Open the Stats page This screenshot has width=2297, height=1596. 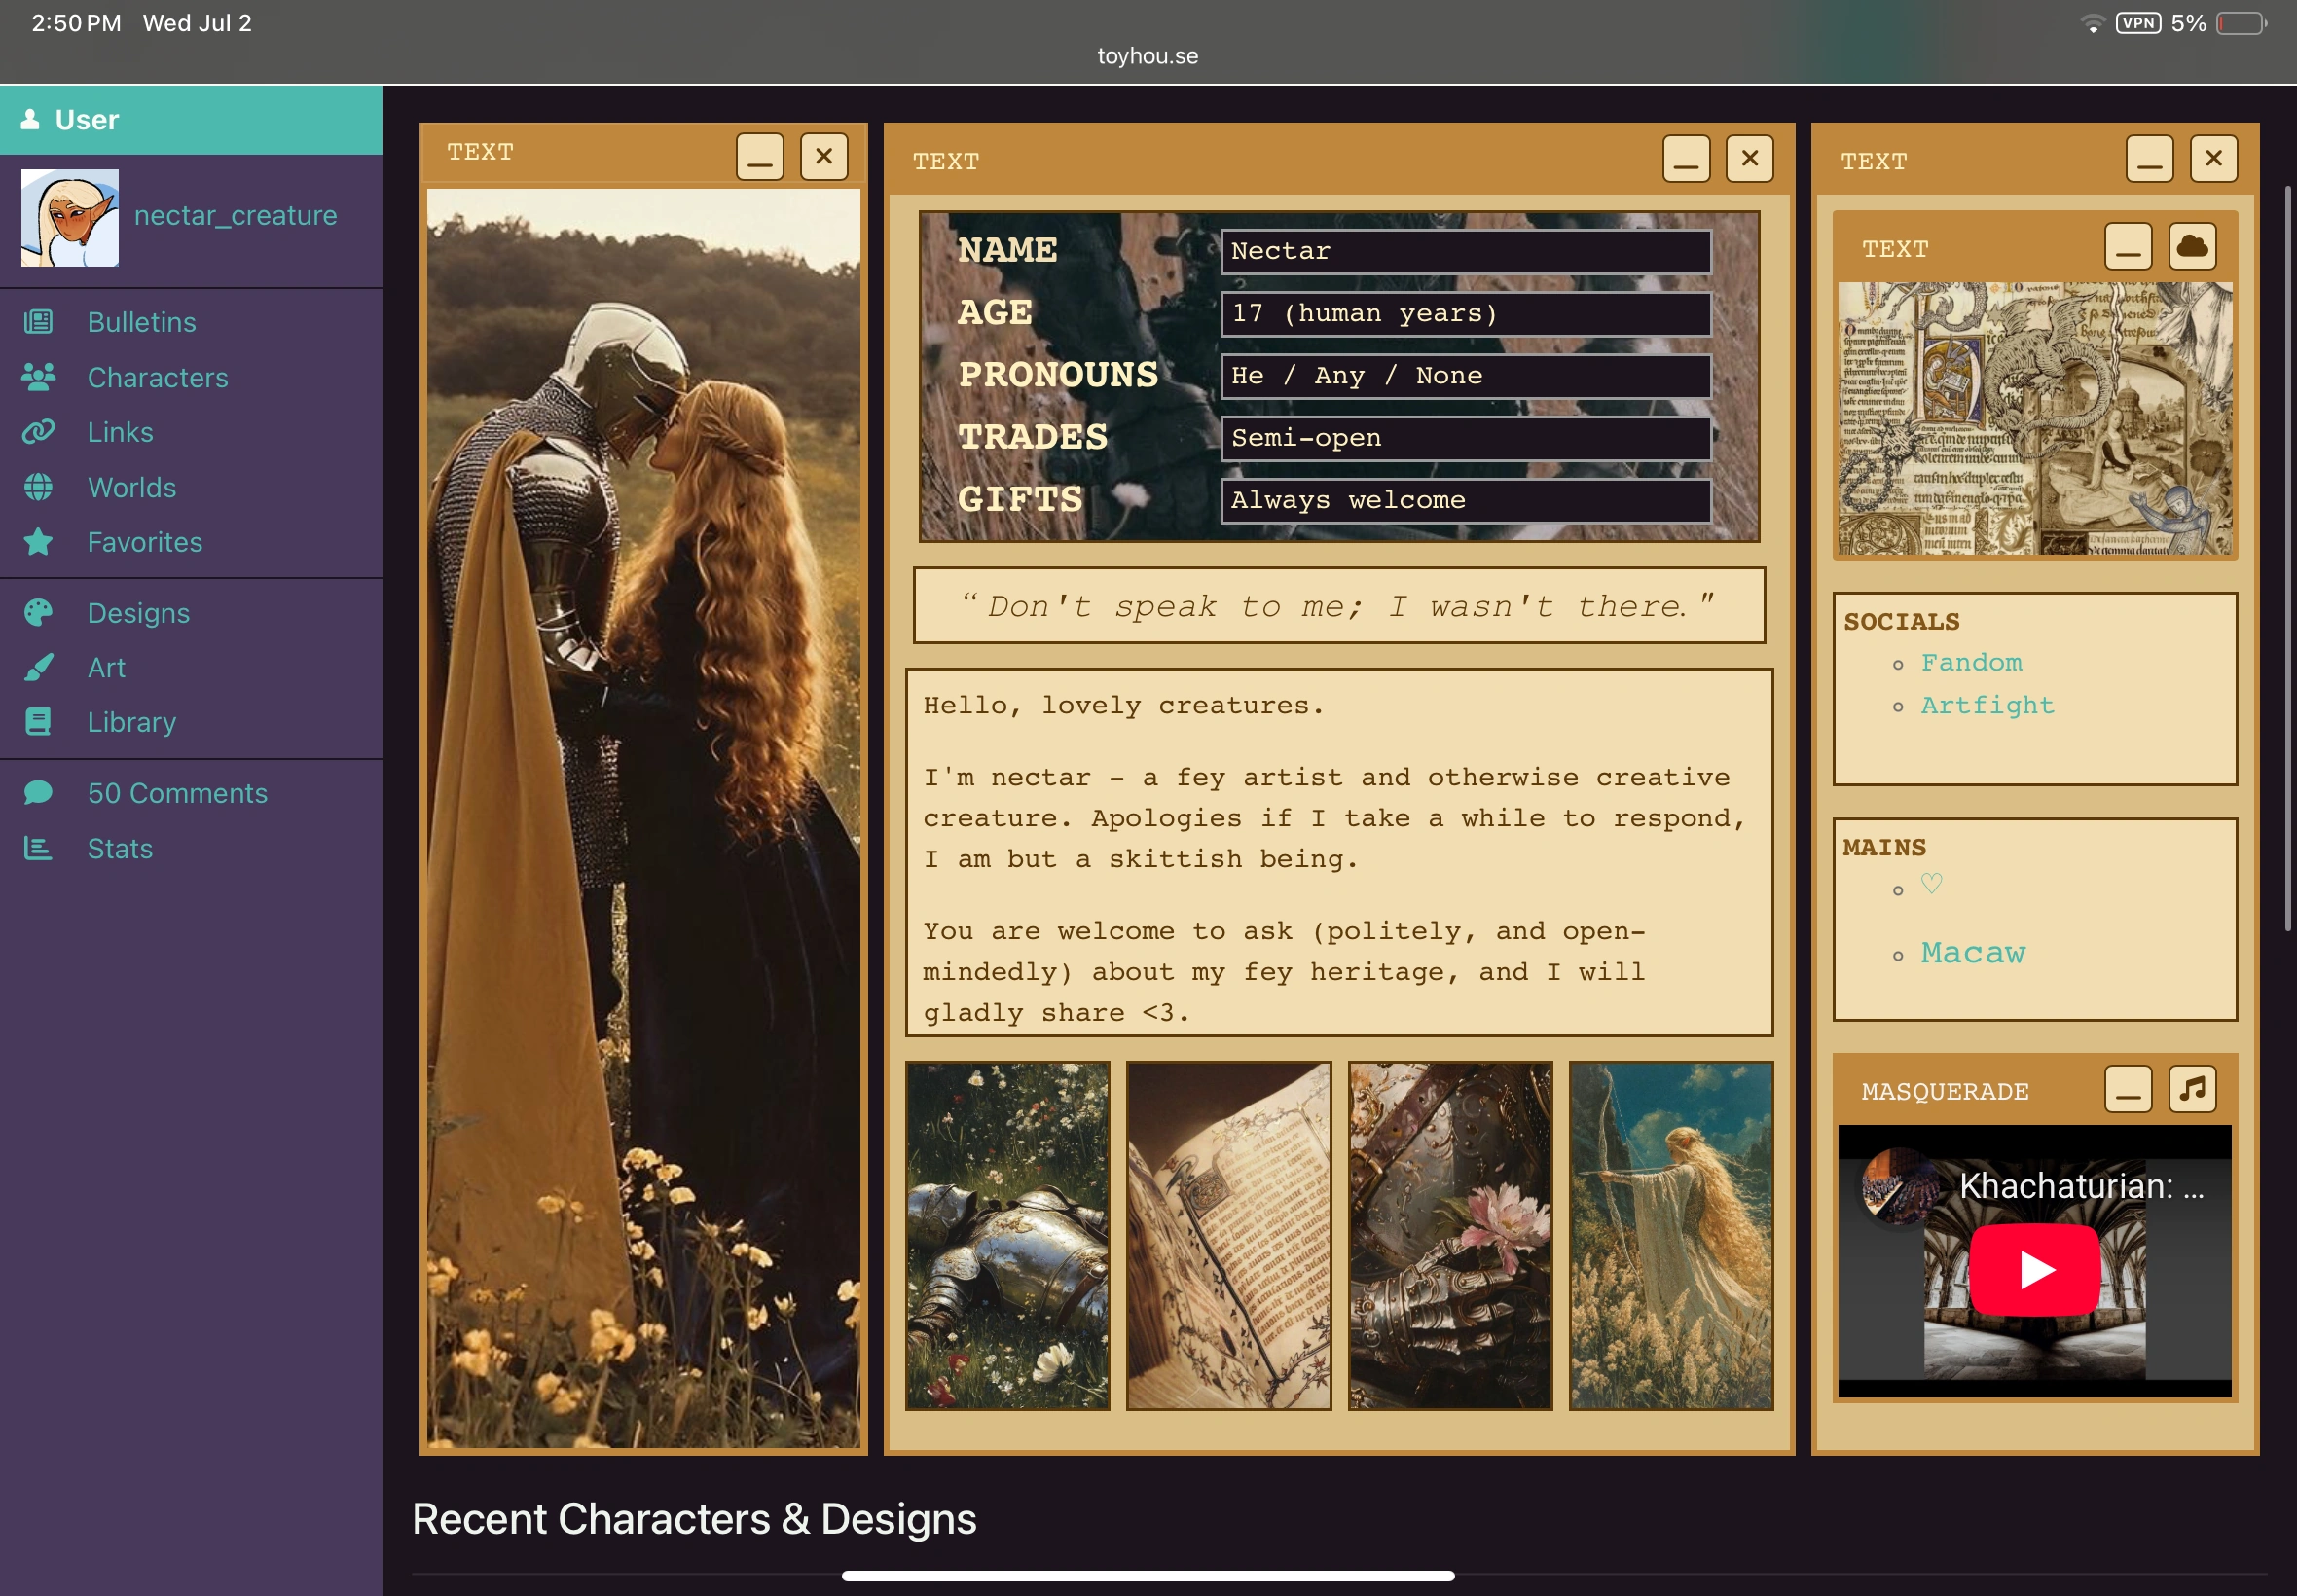pyautogui.click(x=120, y=848)
